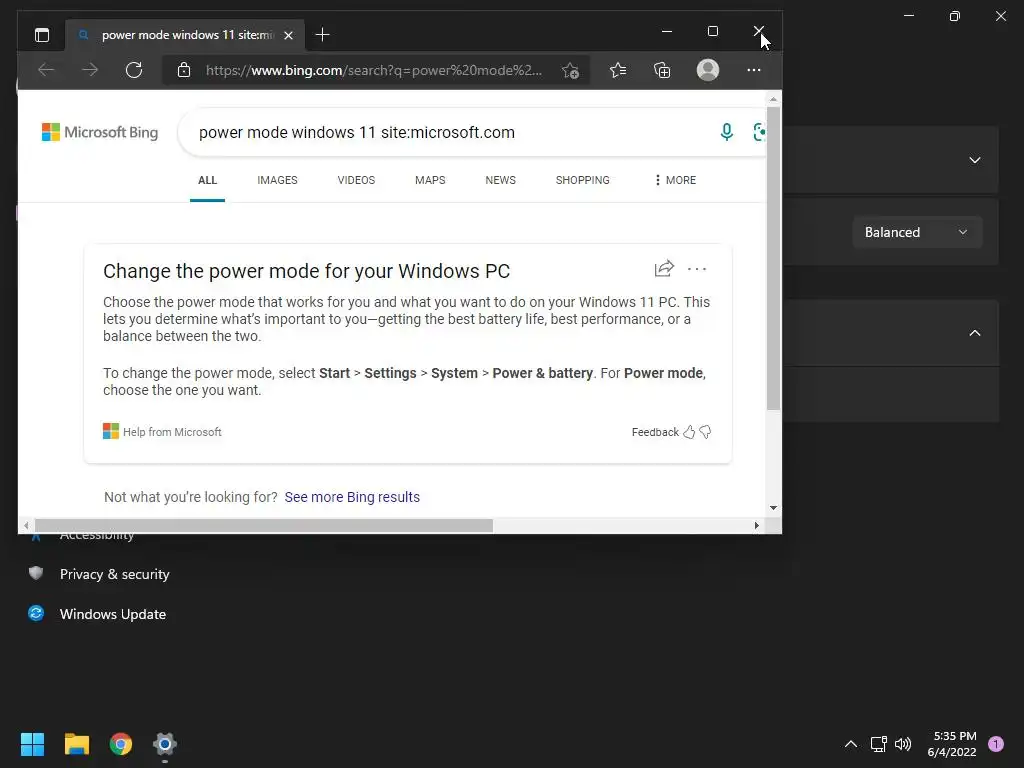Start voice search with microphone icon

tap(726, 132)
